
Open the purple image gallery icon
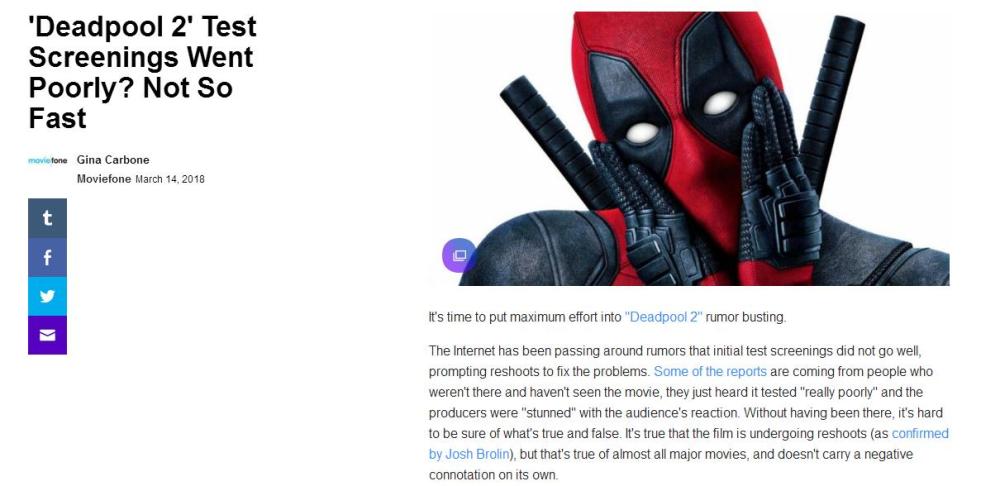(x=459, y=255)
